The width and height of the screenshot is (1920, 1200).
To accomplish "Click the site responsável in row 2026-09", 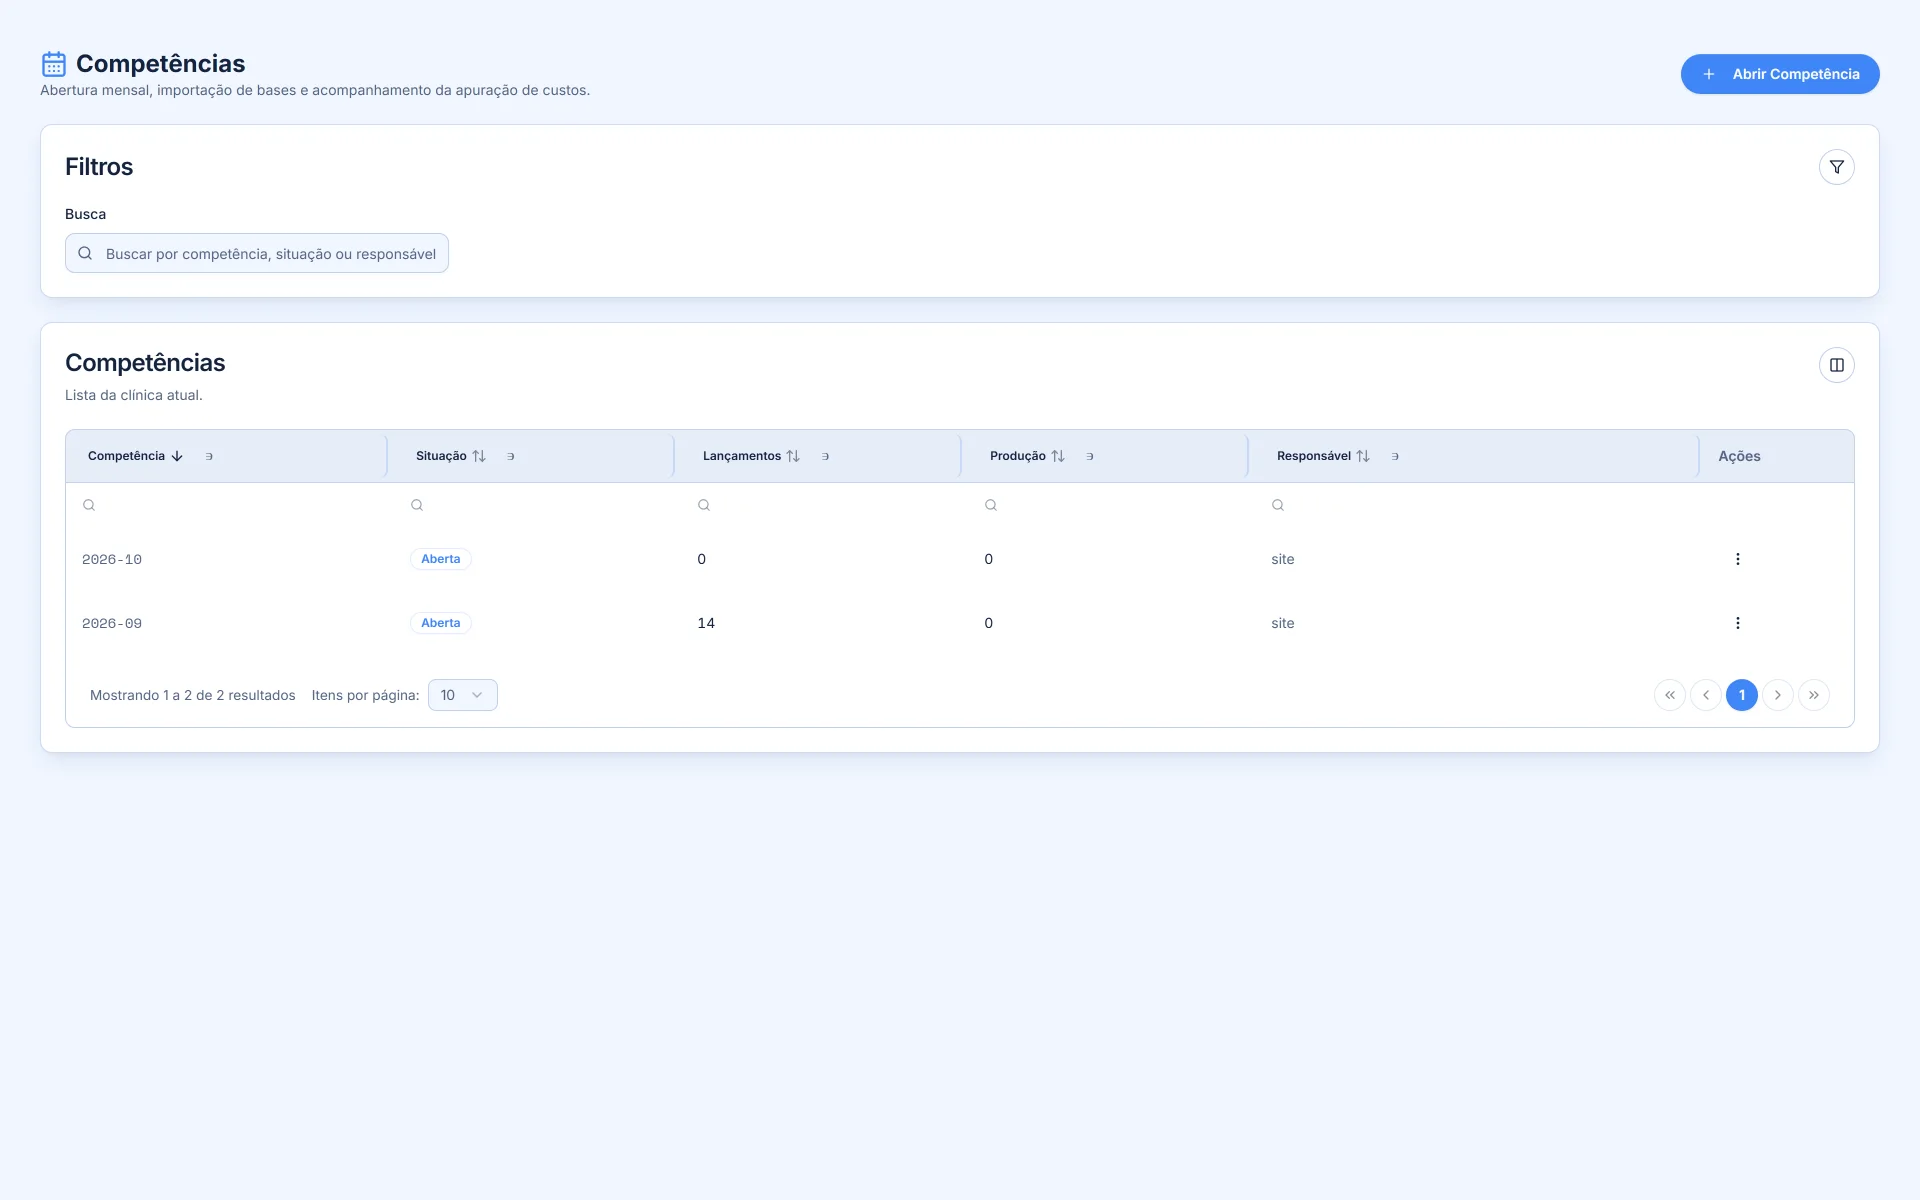I will [1282, 623].
